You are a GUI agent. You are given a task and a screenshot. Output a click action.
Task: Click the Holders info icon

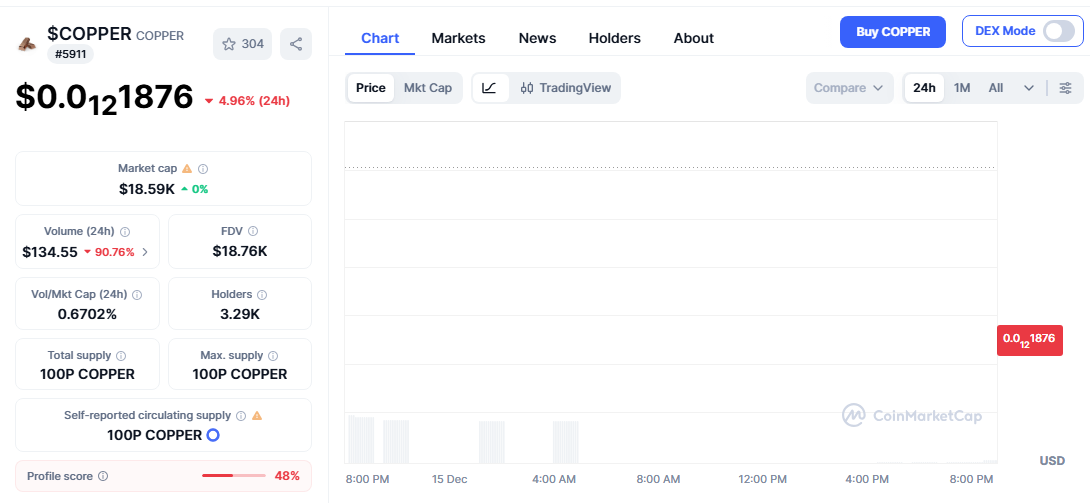[262, 295]
